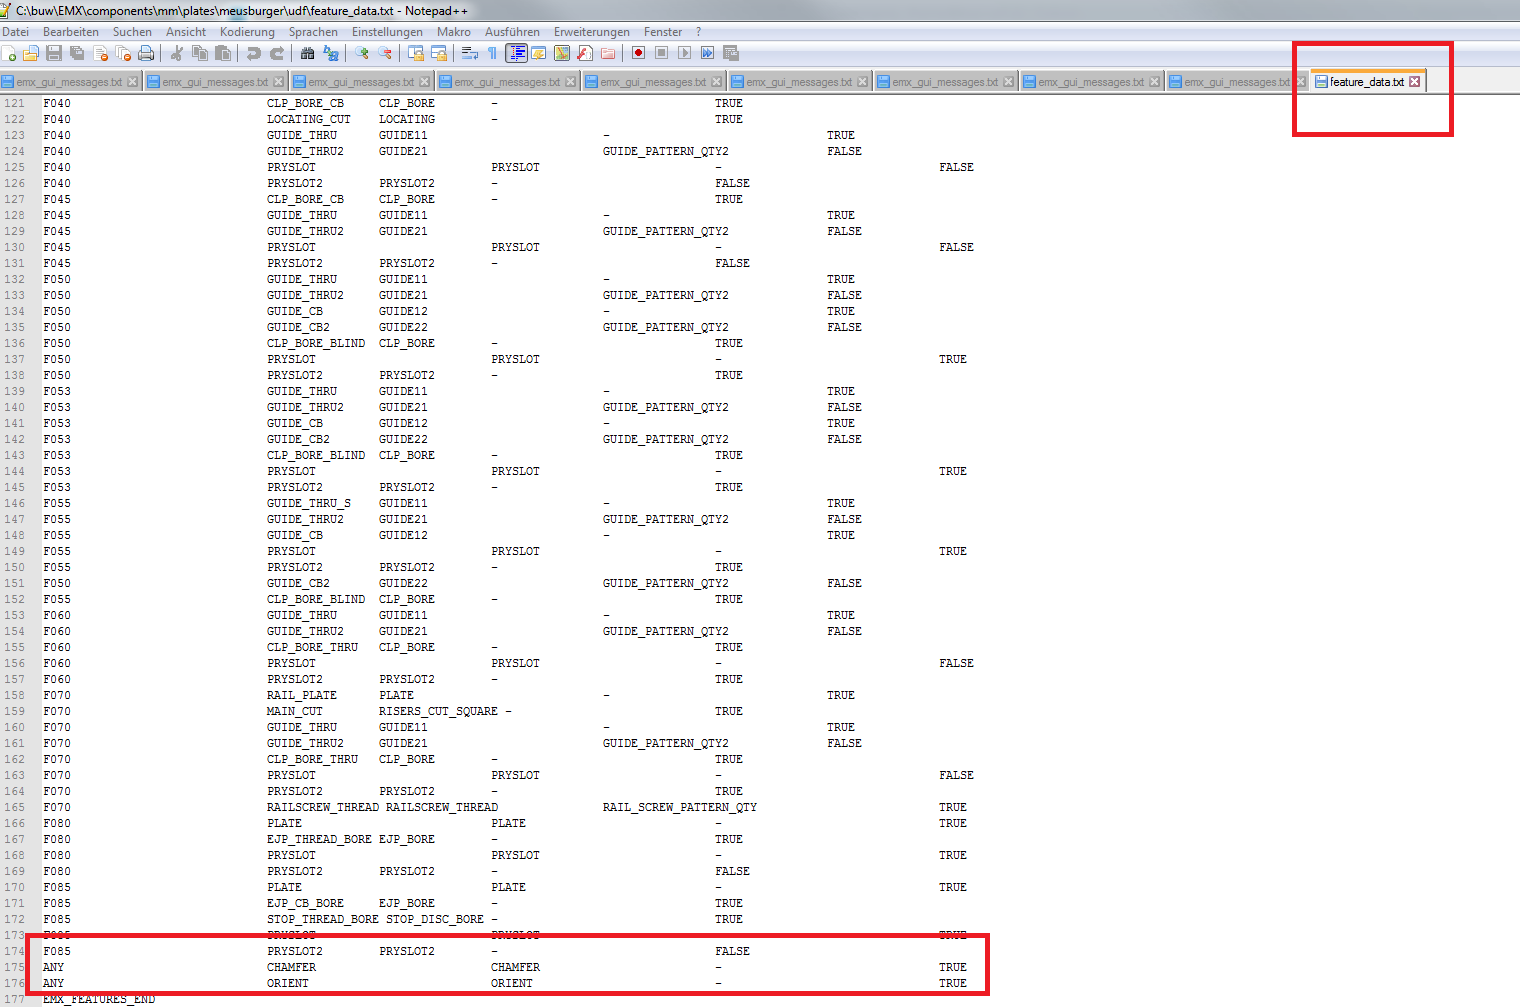Viewport: 1520px width, 1007px height.
Task: Click the Cut scissors icon
Action: [x=176, y=53]
